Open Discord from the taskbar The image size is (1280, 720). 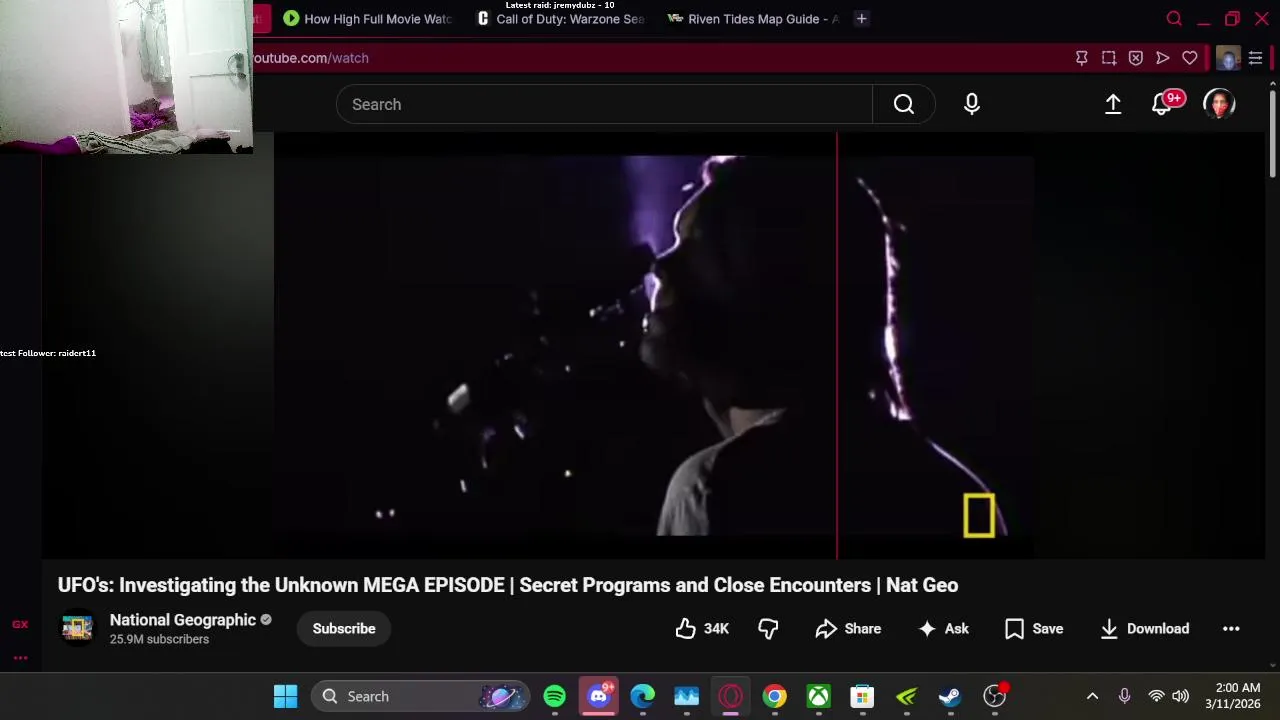click(x=599, y=696)
